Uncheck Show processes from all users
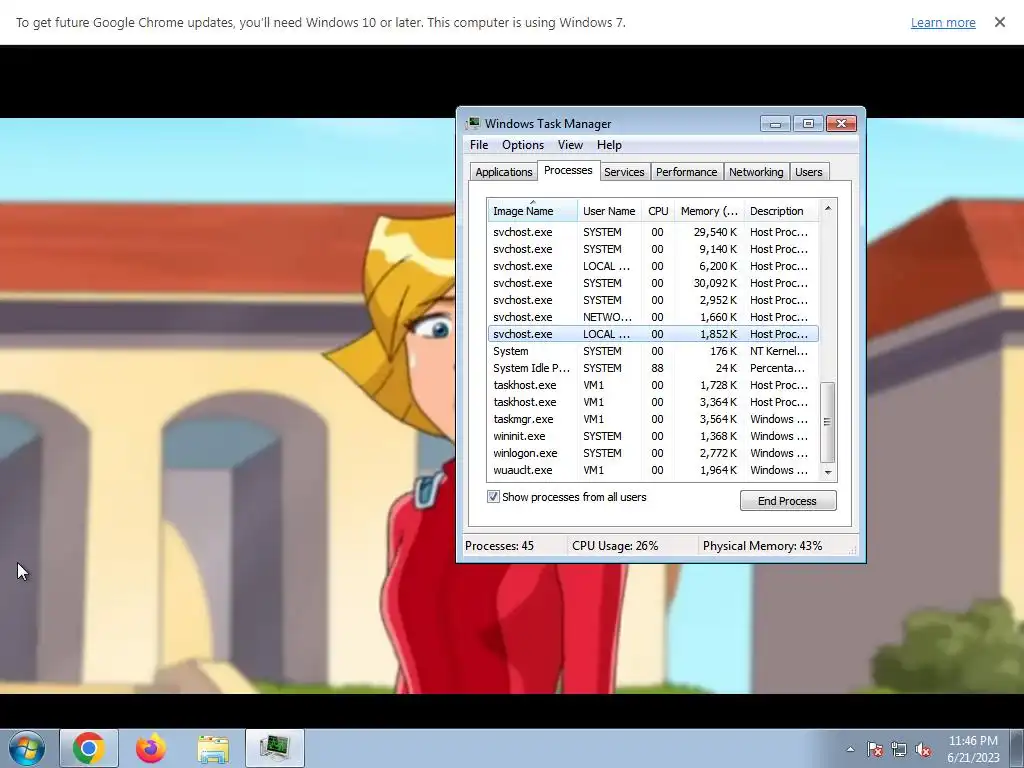1024x768 pixels. [x=493, y=497]
